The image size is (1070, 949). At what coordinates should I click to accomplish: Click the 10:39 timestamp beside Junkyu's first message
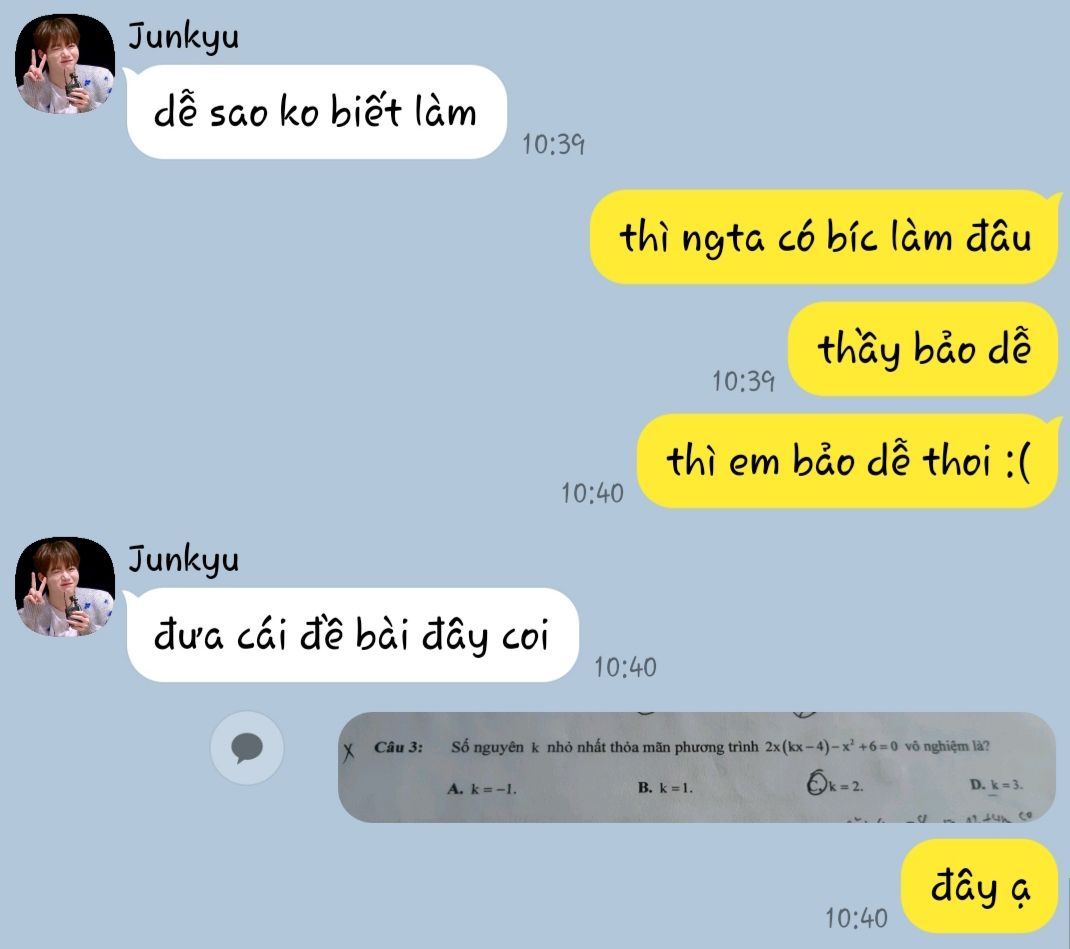(x=553, y=144)
